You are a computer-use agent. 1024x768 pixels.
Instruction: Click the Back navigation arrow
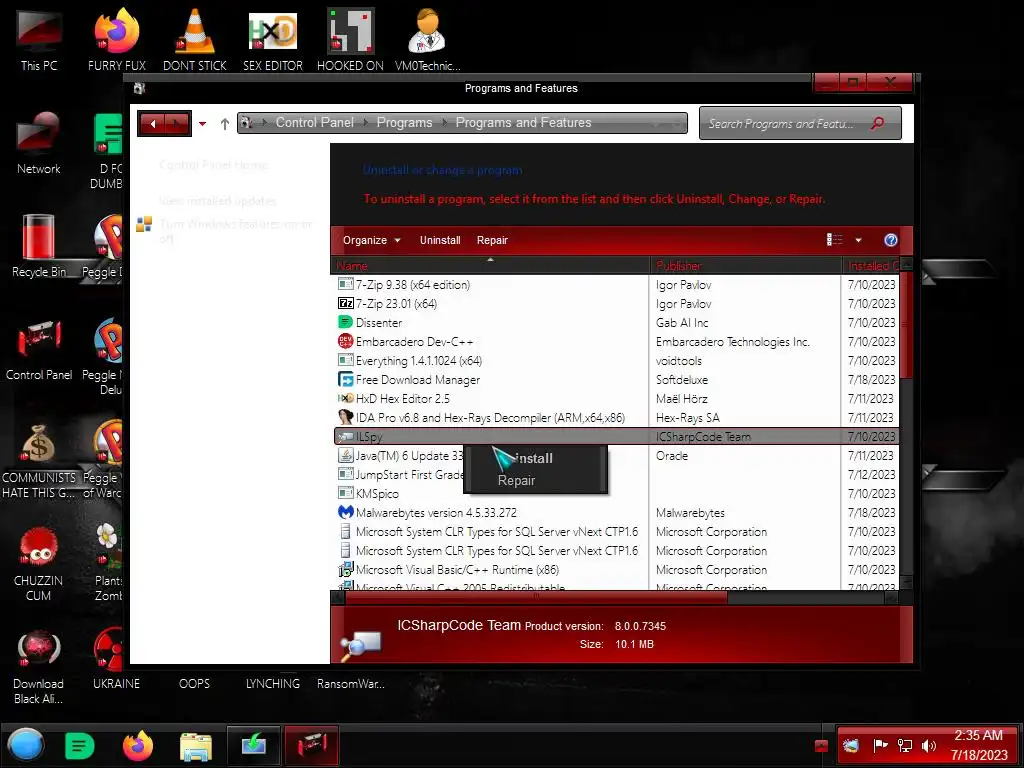click(152, 123)
